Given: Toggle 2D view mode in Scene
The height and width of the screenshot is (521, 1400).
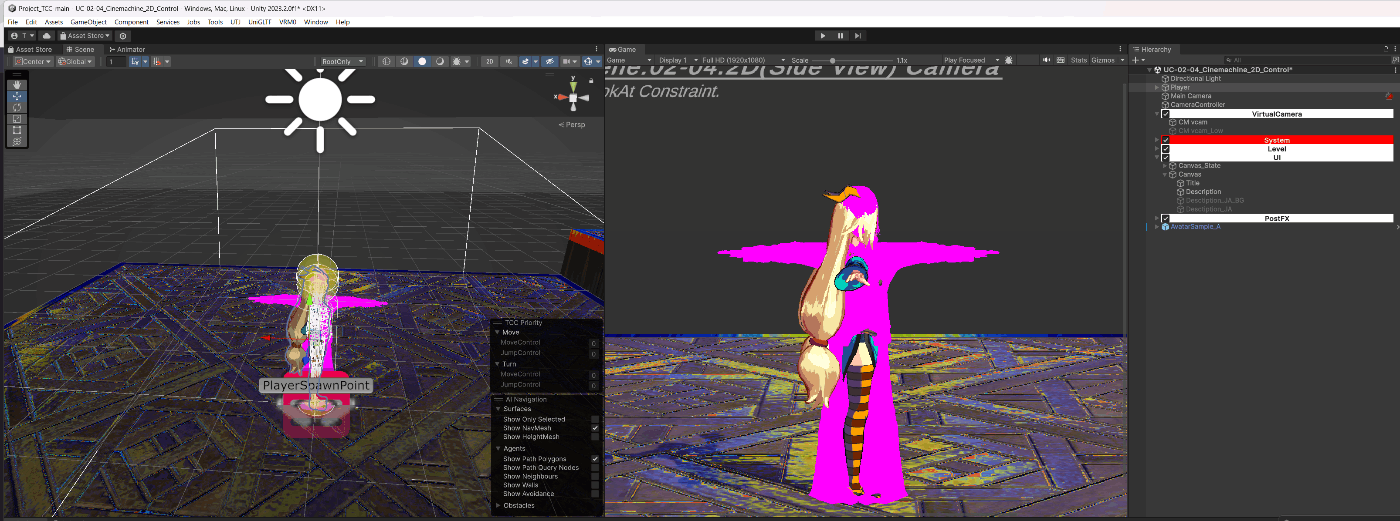Looking at the screenshot, I should click(x=490, y=61).
